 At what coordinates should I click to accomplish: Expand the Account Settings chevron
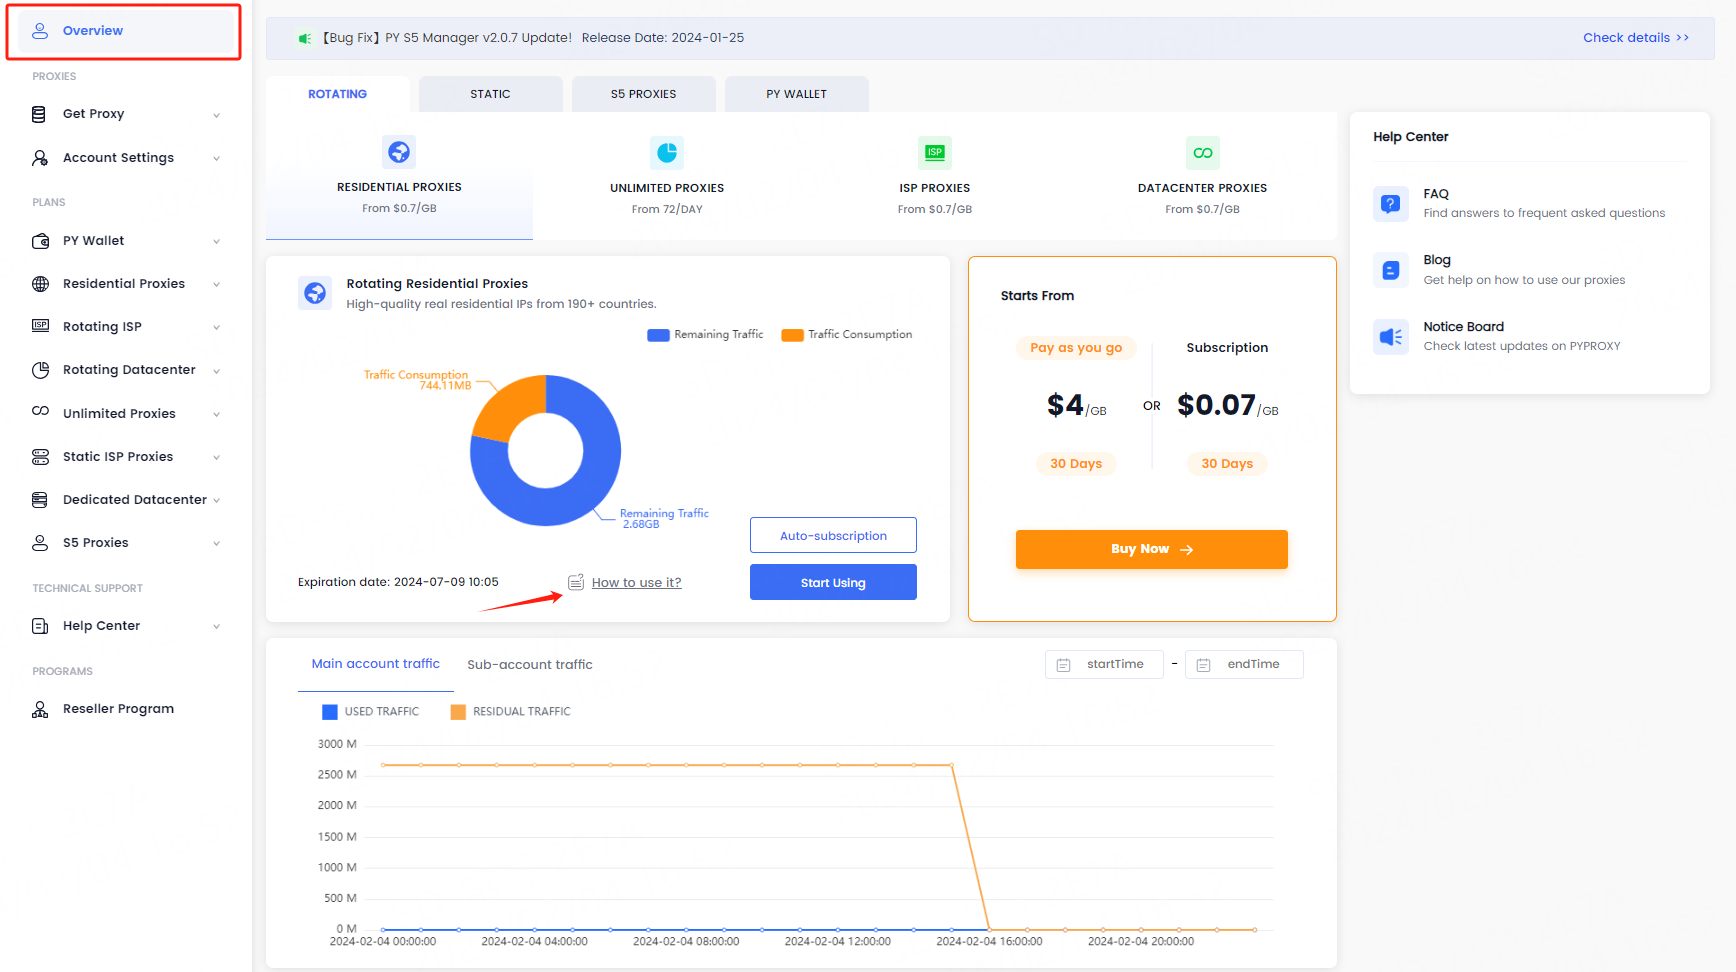coord(216,158)
